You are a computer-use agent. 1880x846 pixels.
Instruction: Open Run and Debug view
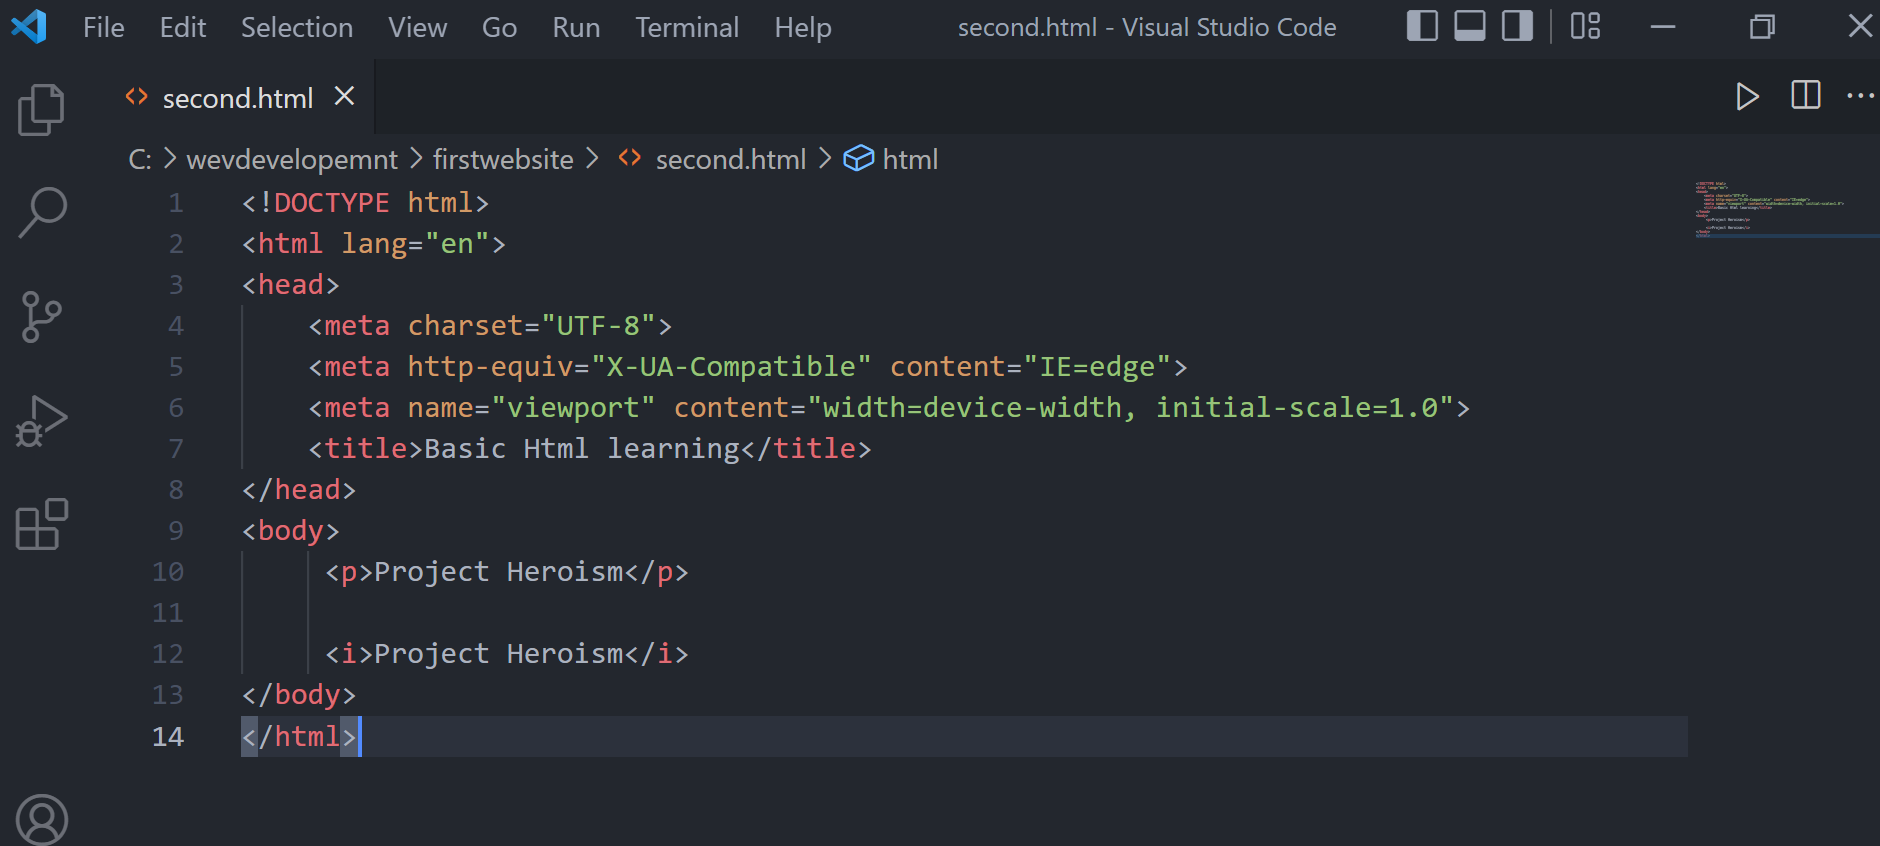(41, 421)
